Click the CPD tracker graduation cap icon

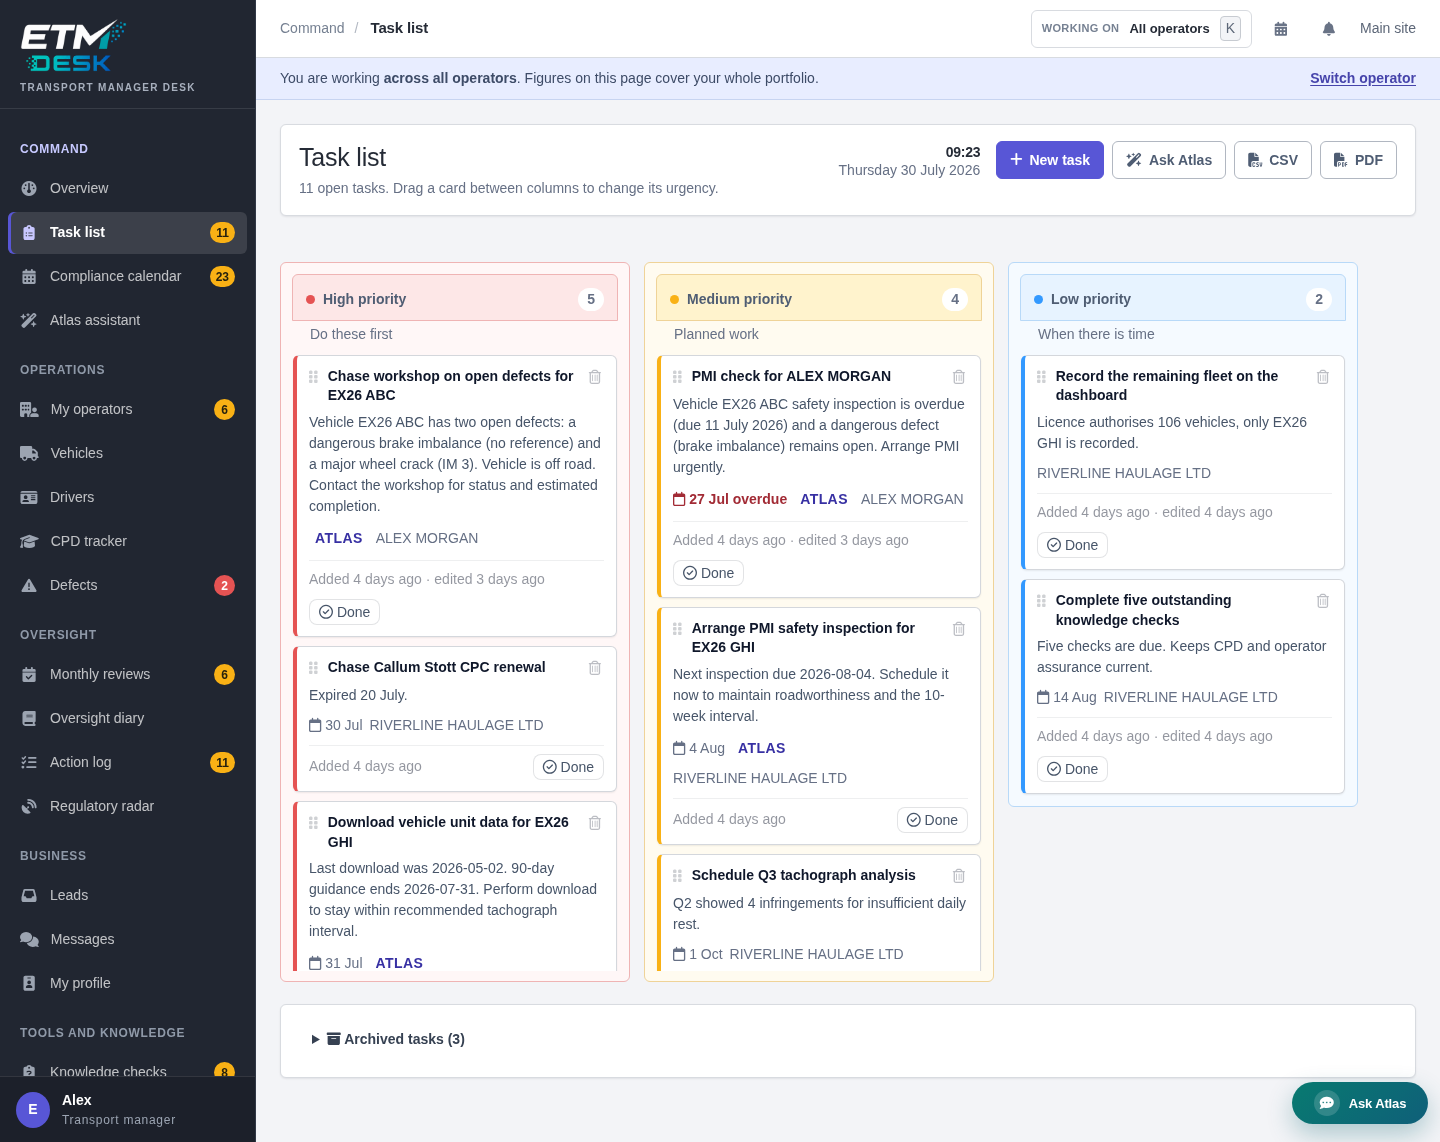[x=29, y=541]
